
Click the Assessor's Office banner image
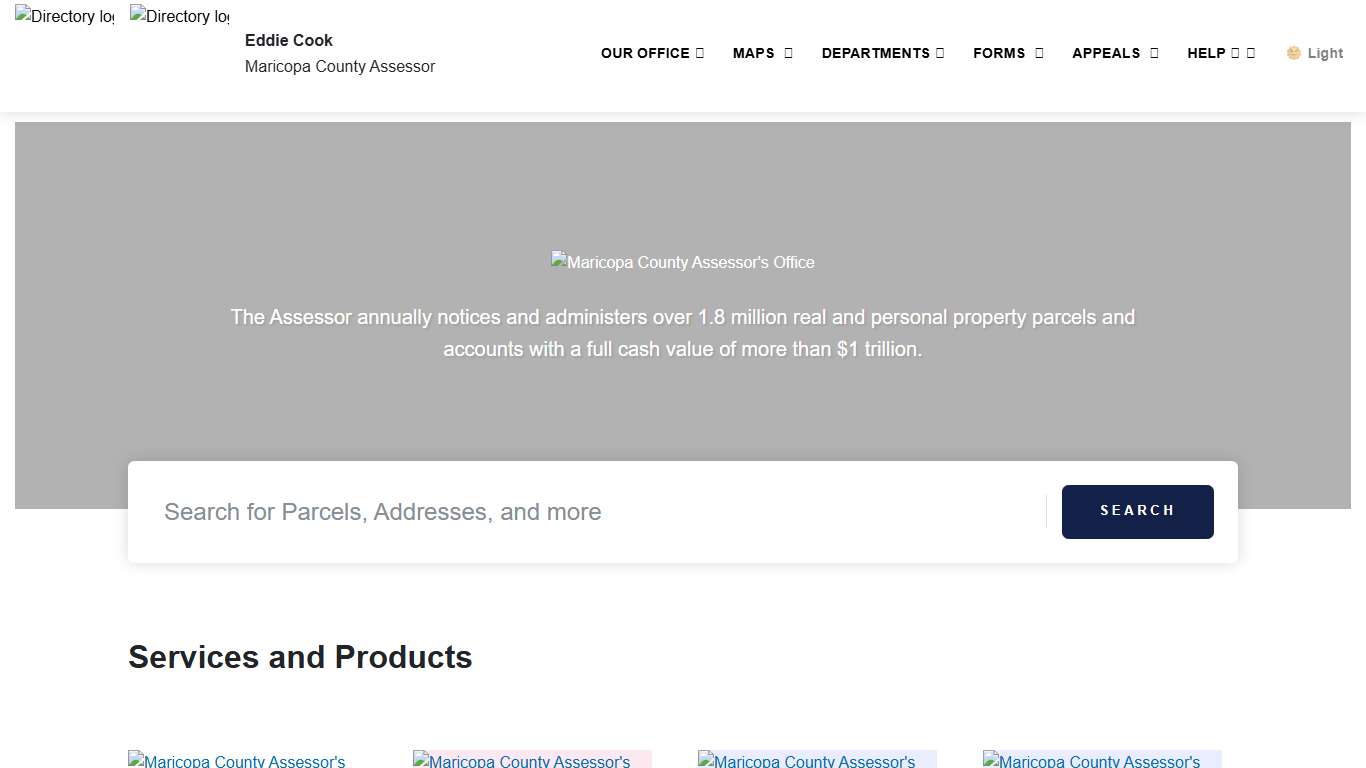pyautogui.click(x=683, y=262)
